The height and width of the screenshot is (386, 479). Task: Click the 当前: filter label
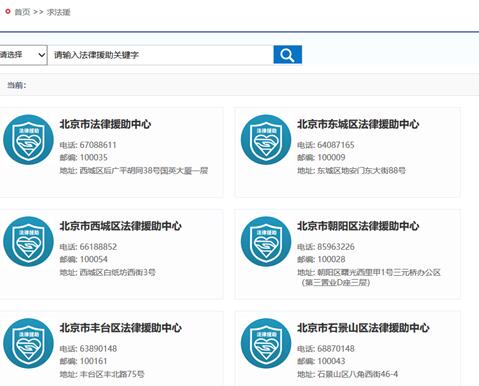click(17, 85)
